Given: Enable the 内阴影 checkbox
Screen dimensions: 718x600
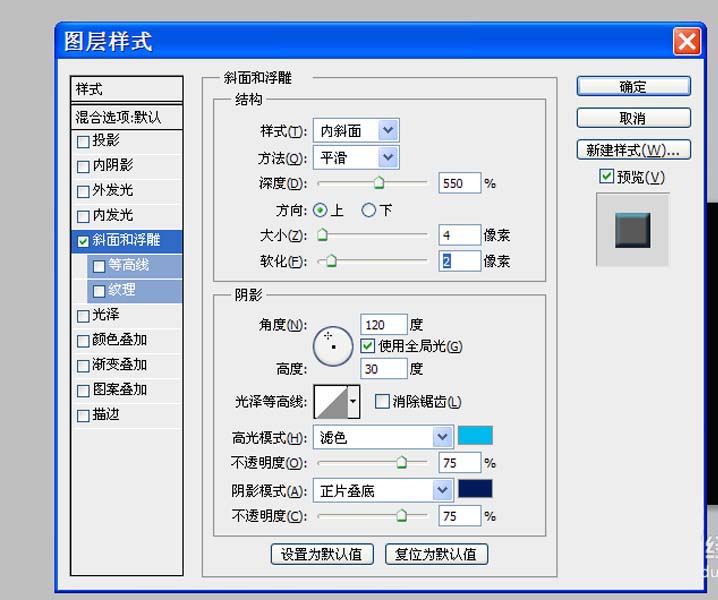Looking at the screenshot, I should pyautogui.click(x=83, y=166).
